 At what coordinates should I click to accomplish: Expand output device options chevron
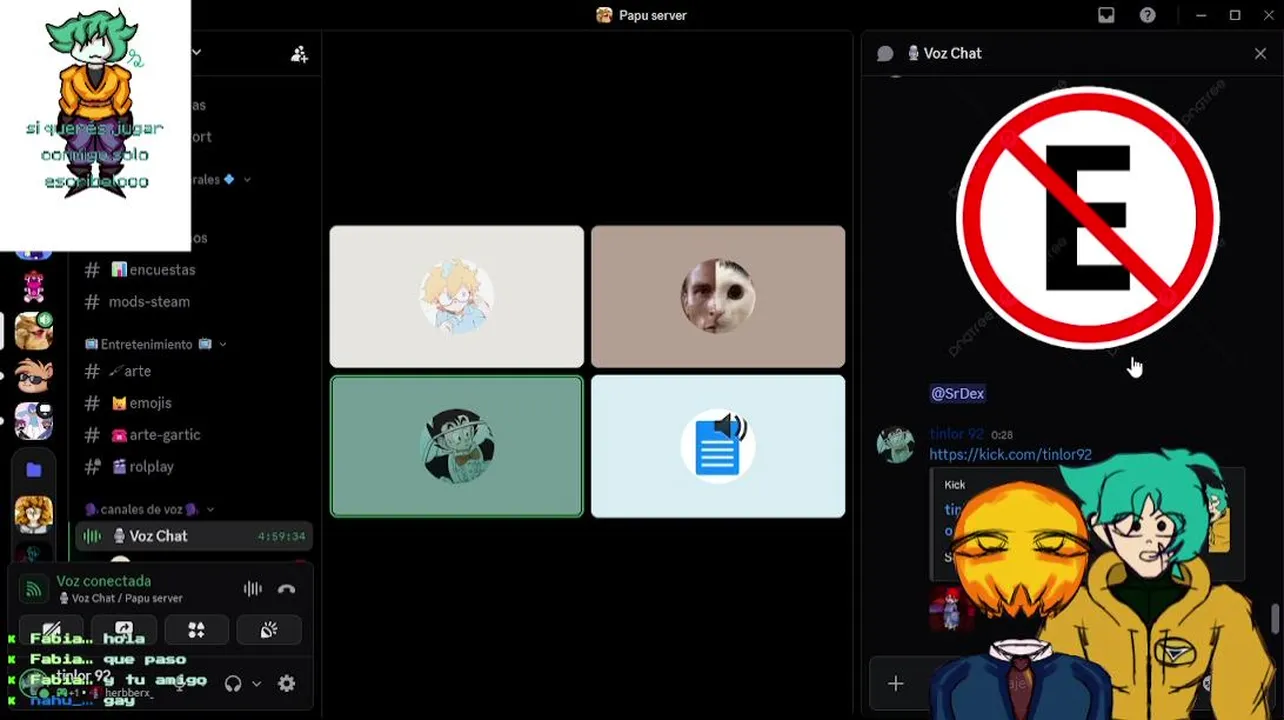click(x=256, y=684)
